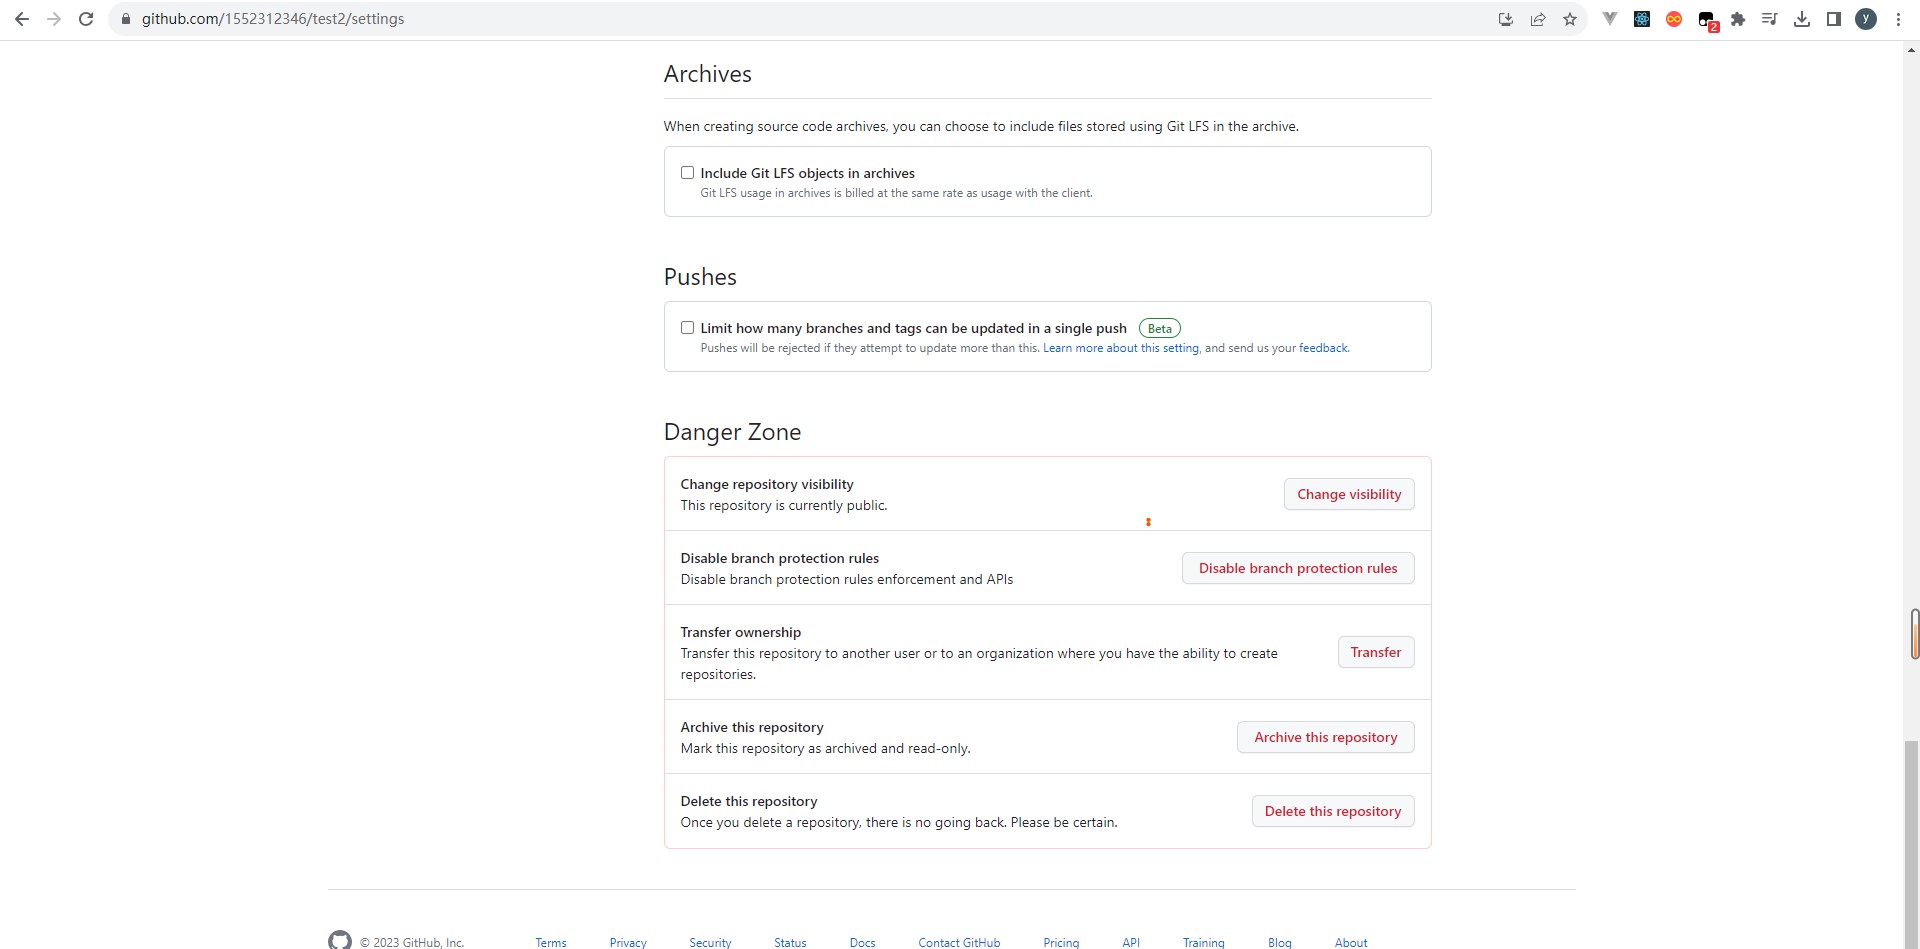Open Learn more about this setting link

tap(1120, 348)
